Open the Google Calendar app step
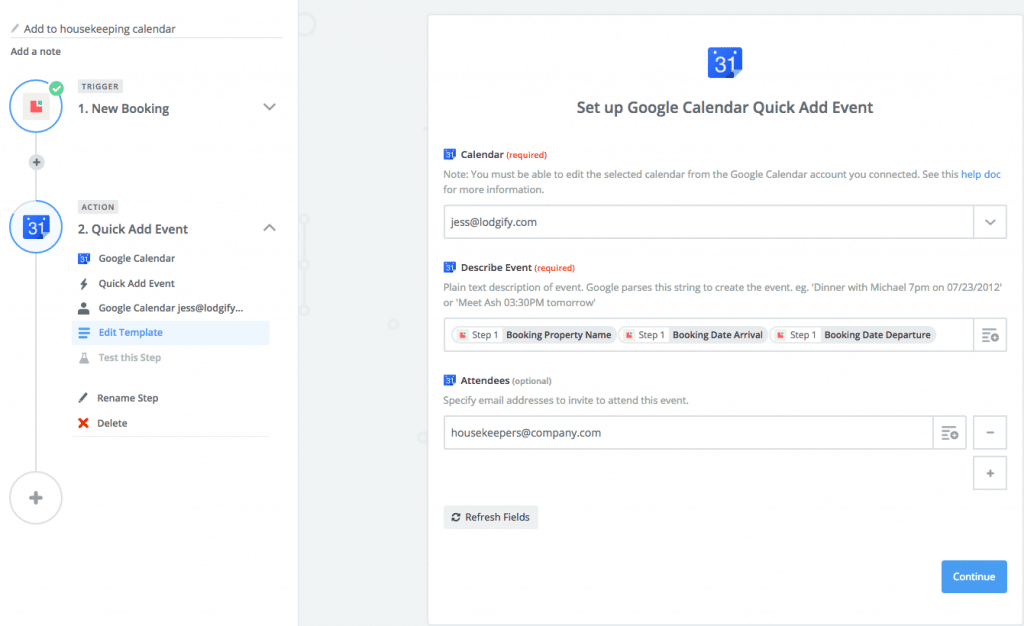Viewport: 1024px width, 626px height. coord(136,258)
